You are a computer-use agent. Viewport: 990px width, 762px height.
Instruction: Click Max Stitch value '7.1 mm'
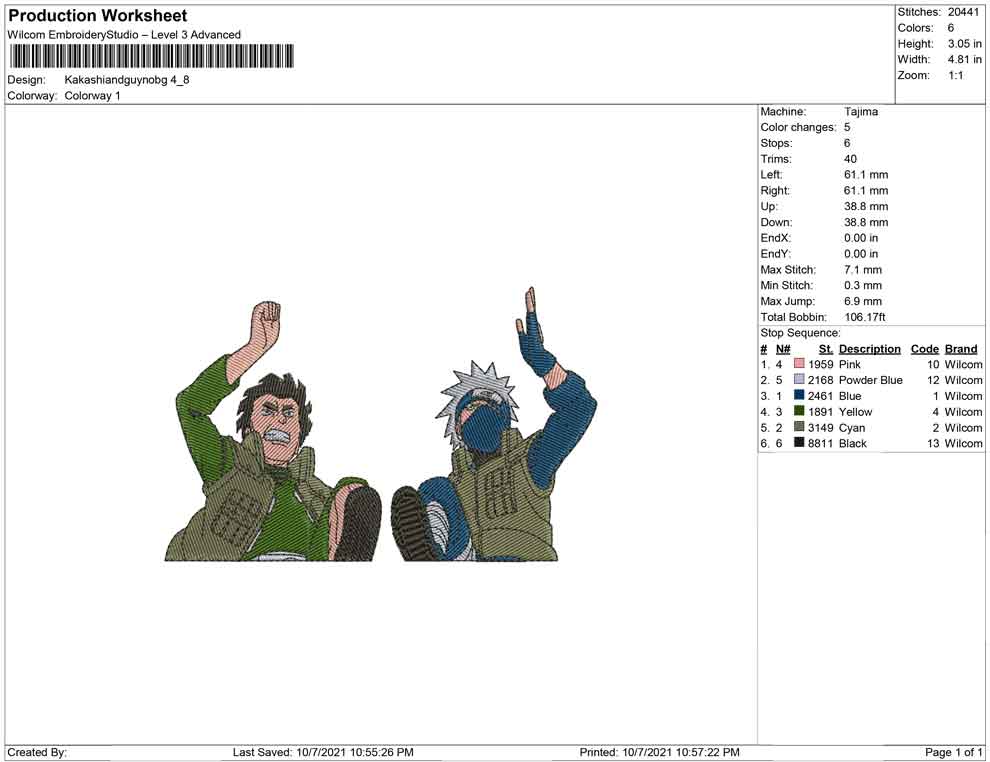tap(863, 270)
